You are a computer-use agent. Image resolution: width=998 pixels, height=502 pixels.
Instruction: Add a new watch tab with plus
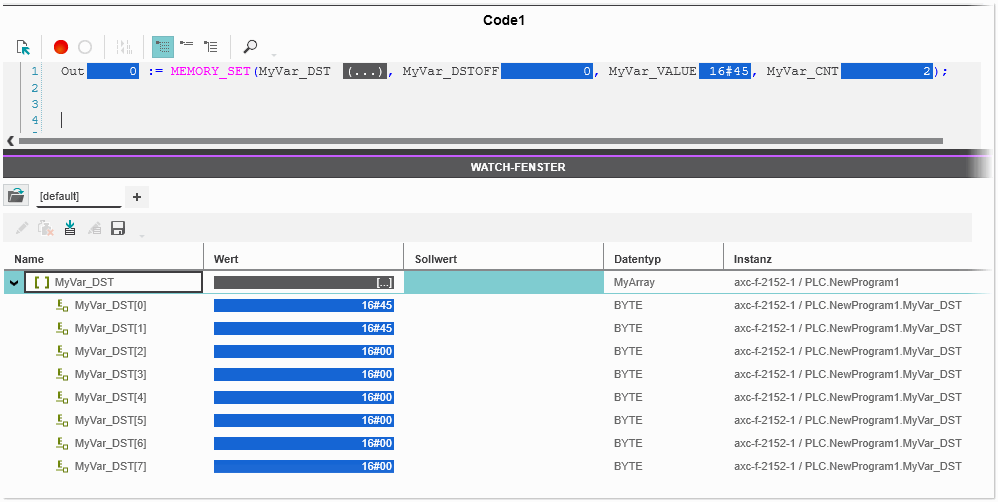click(137, 196)
